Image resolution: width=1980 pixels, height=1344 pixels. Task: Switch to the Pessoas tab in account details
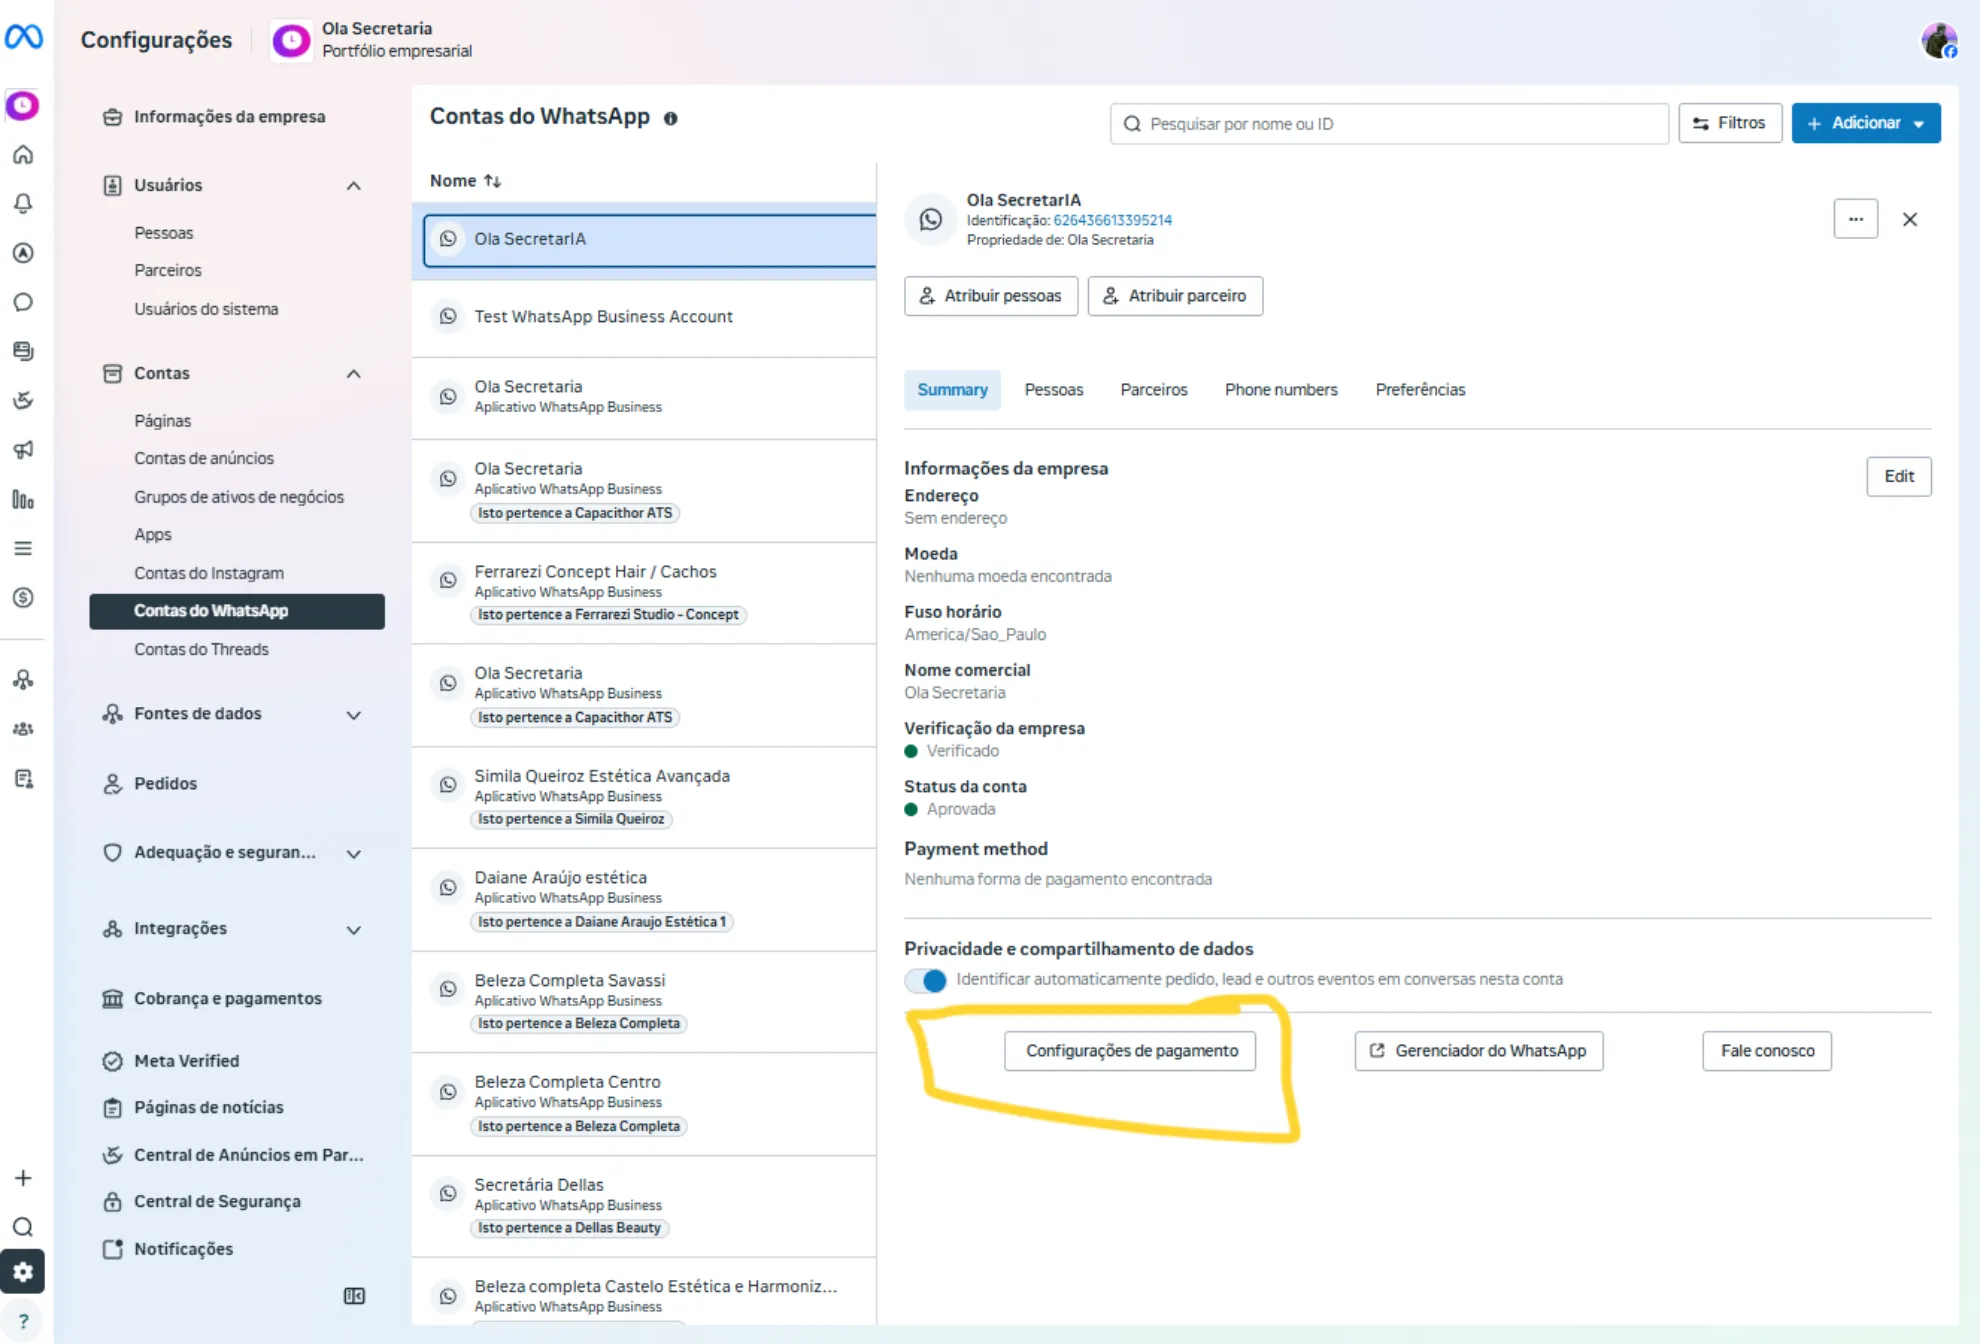coord(1054,390)
